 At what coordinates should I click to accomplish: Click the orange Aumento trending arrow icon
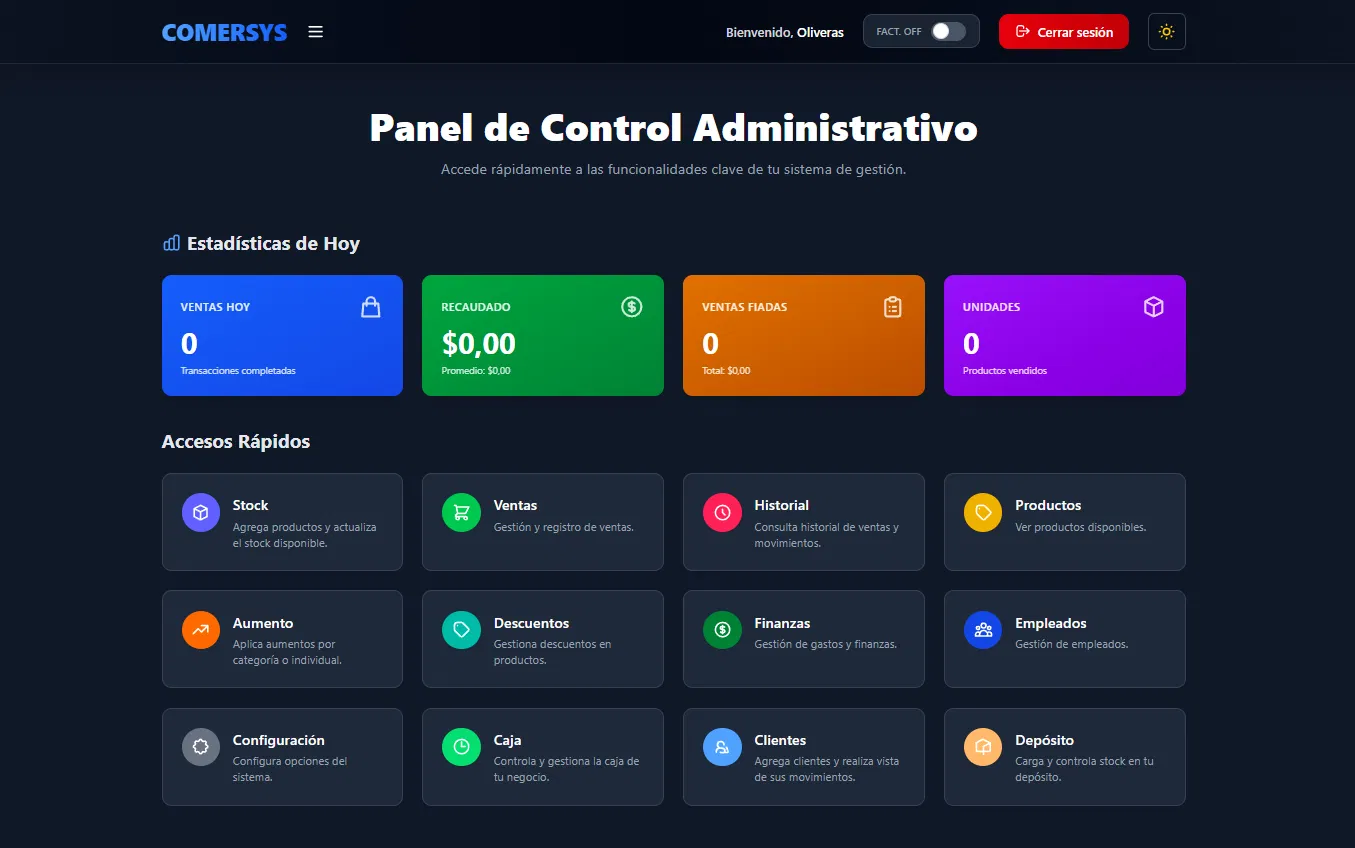click(201, 630)
